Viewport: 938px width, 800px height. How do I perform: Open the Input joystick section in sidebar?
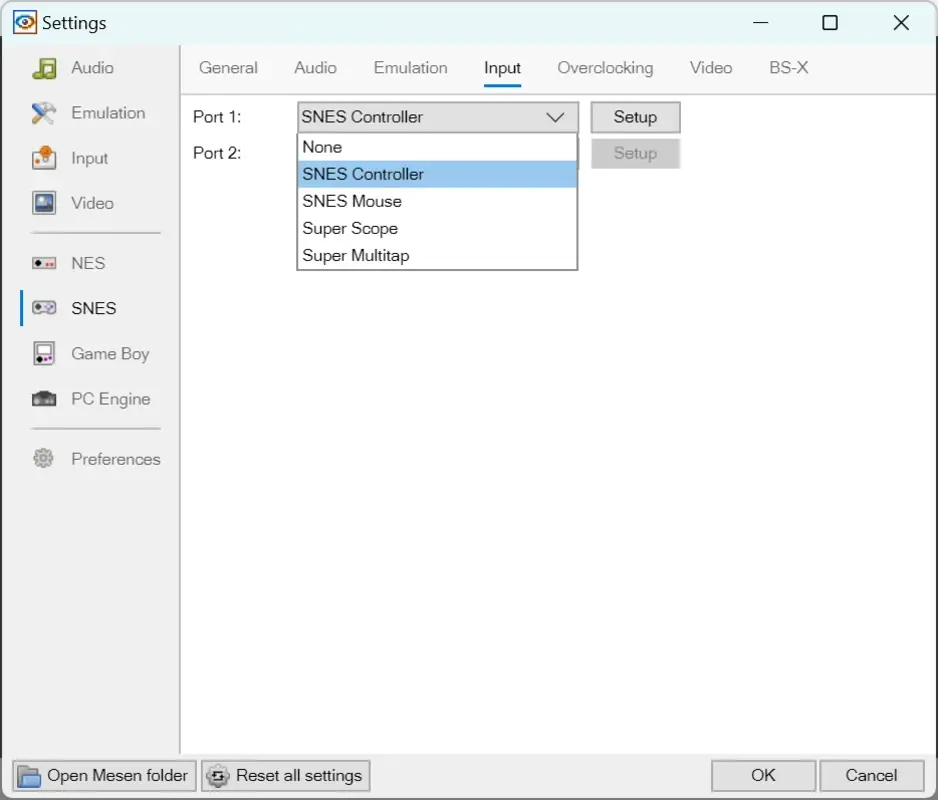(44, 158)
